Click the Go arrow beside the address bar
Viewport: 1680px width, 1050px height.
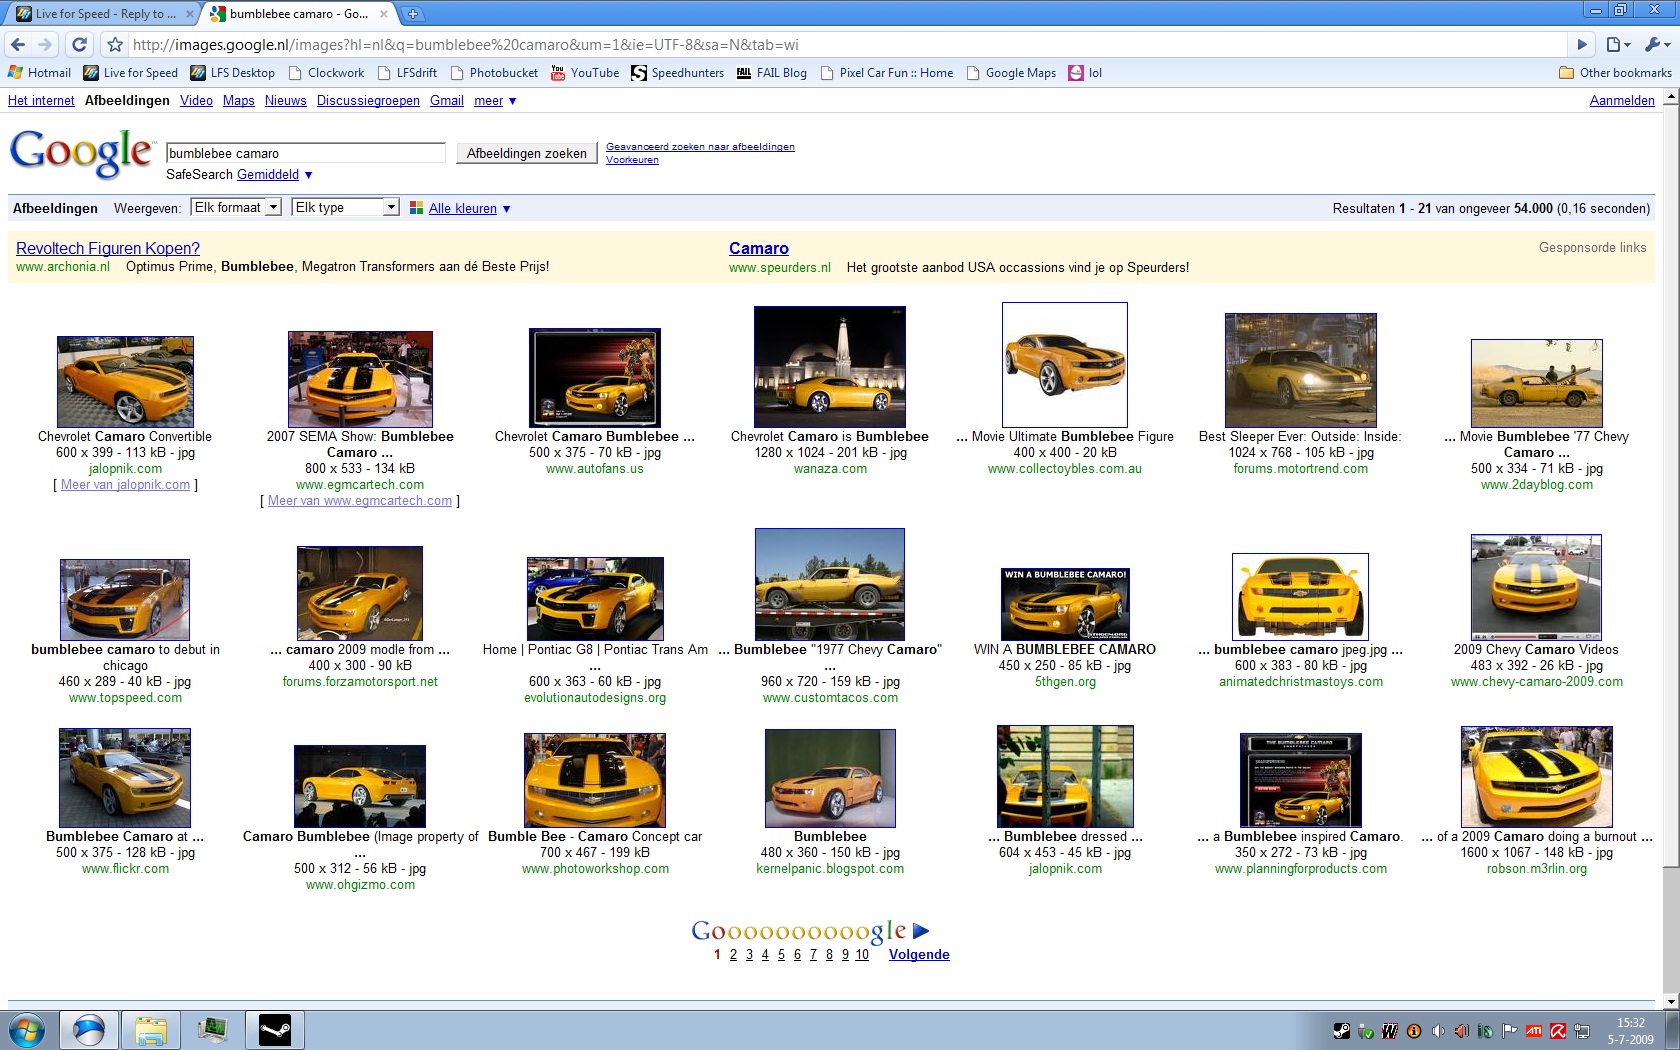pos(1582,44)
